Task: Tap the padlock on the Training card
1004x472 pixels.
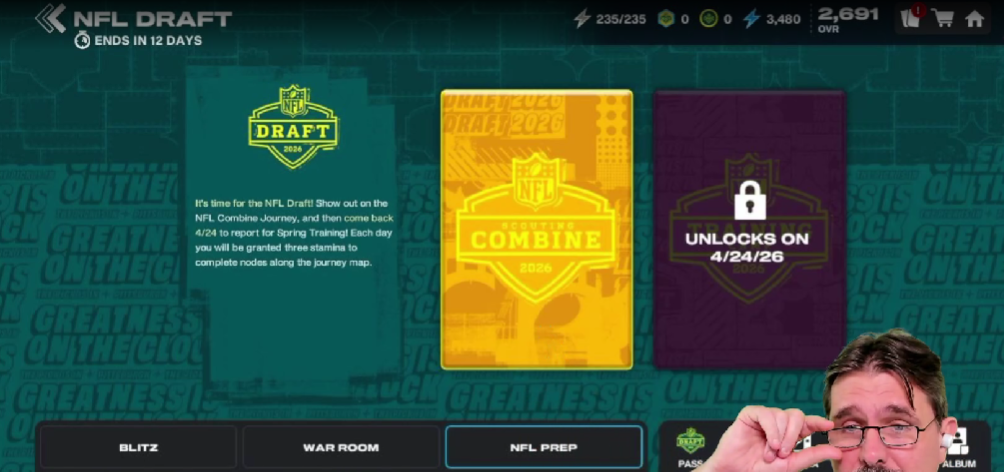Action: 750,199
